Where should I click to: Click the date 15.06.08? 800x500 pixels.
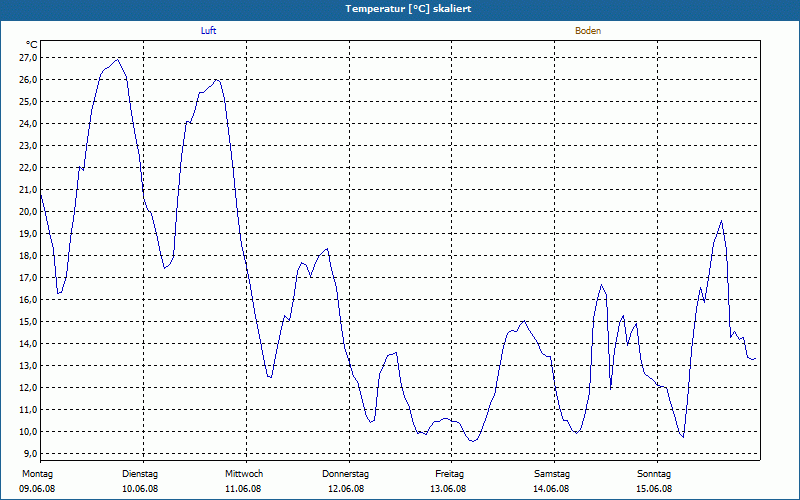(x=654, y=489)
